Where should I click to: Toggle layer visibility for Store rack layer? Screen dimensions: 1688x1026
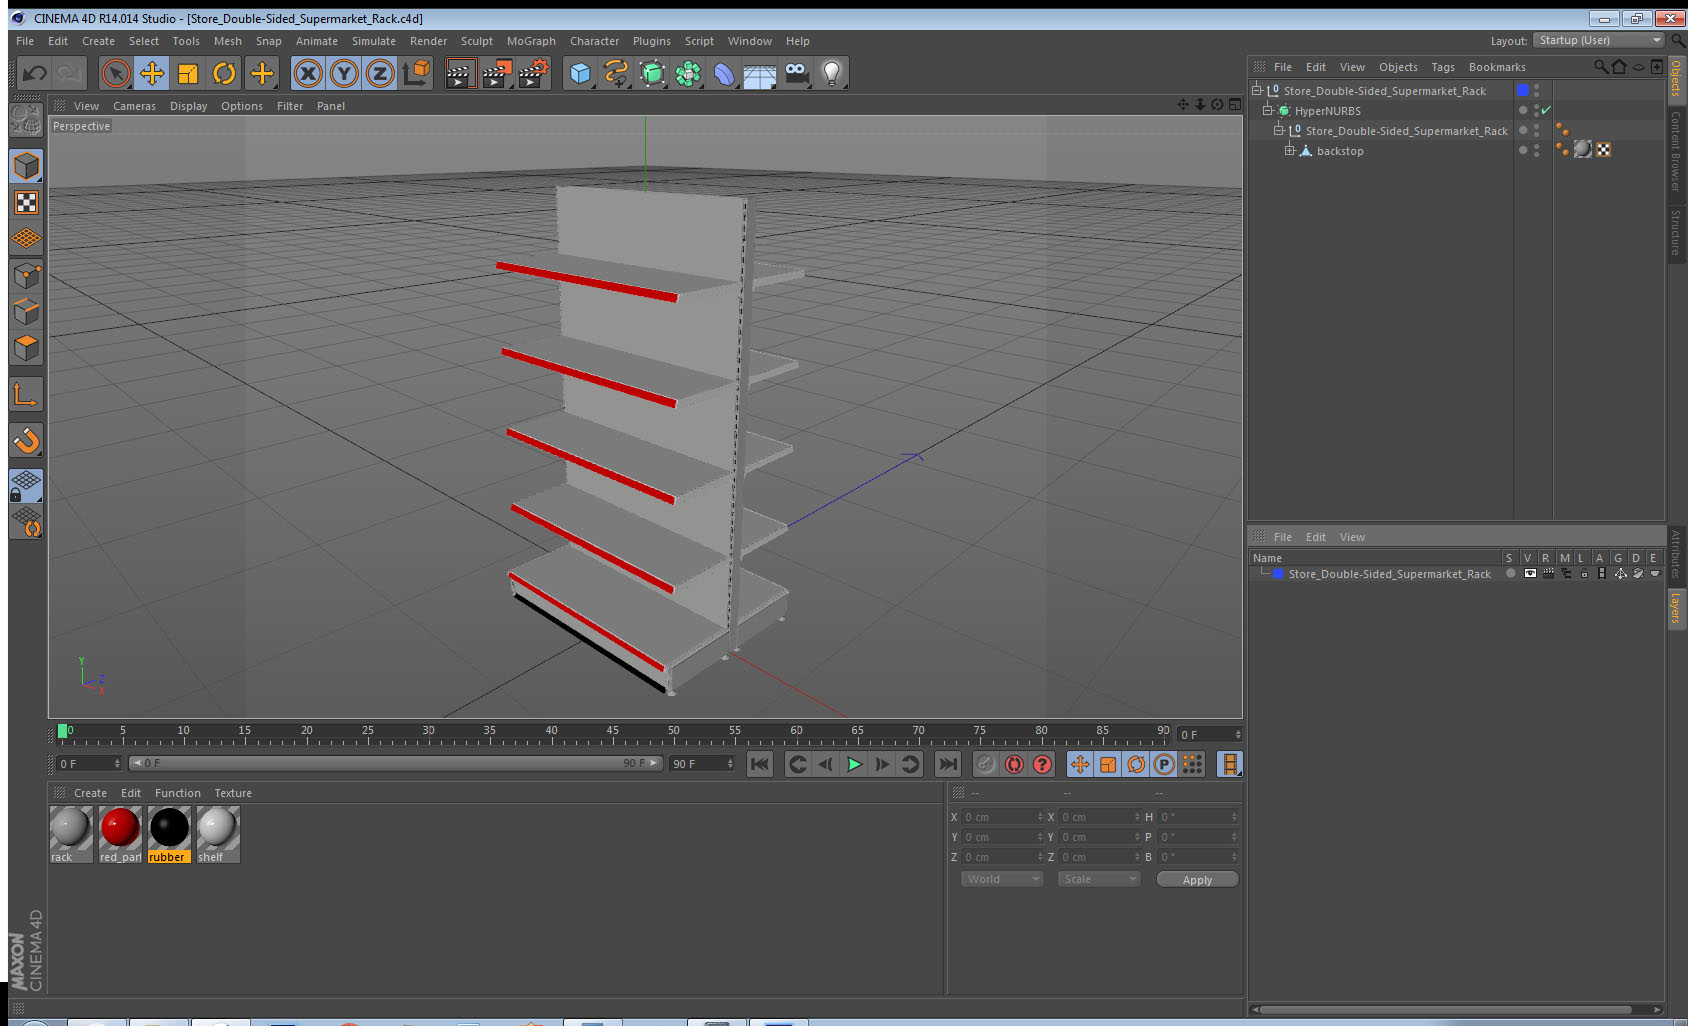pyautogui.click(x=1530, y=574)
